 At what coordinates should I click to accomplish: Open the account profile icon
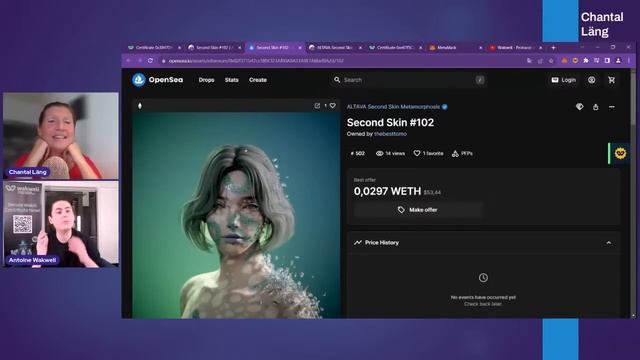(591, 80)
